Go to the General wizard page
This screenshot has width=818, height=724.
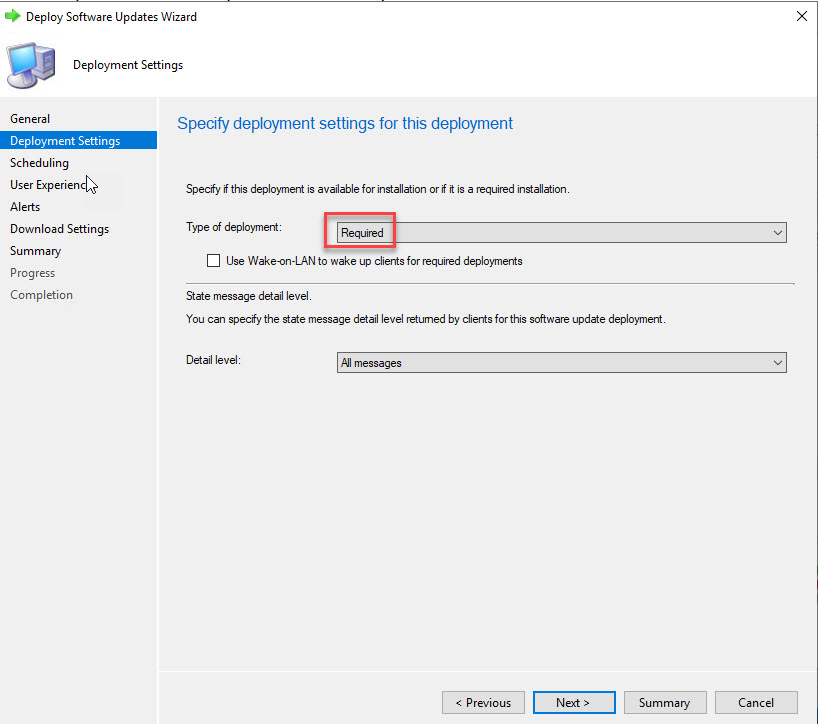(x=30, y=119)
